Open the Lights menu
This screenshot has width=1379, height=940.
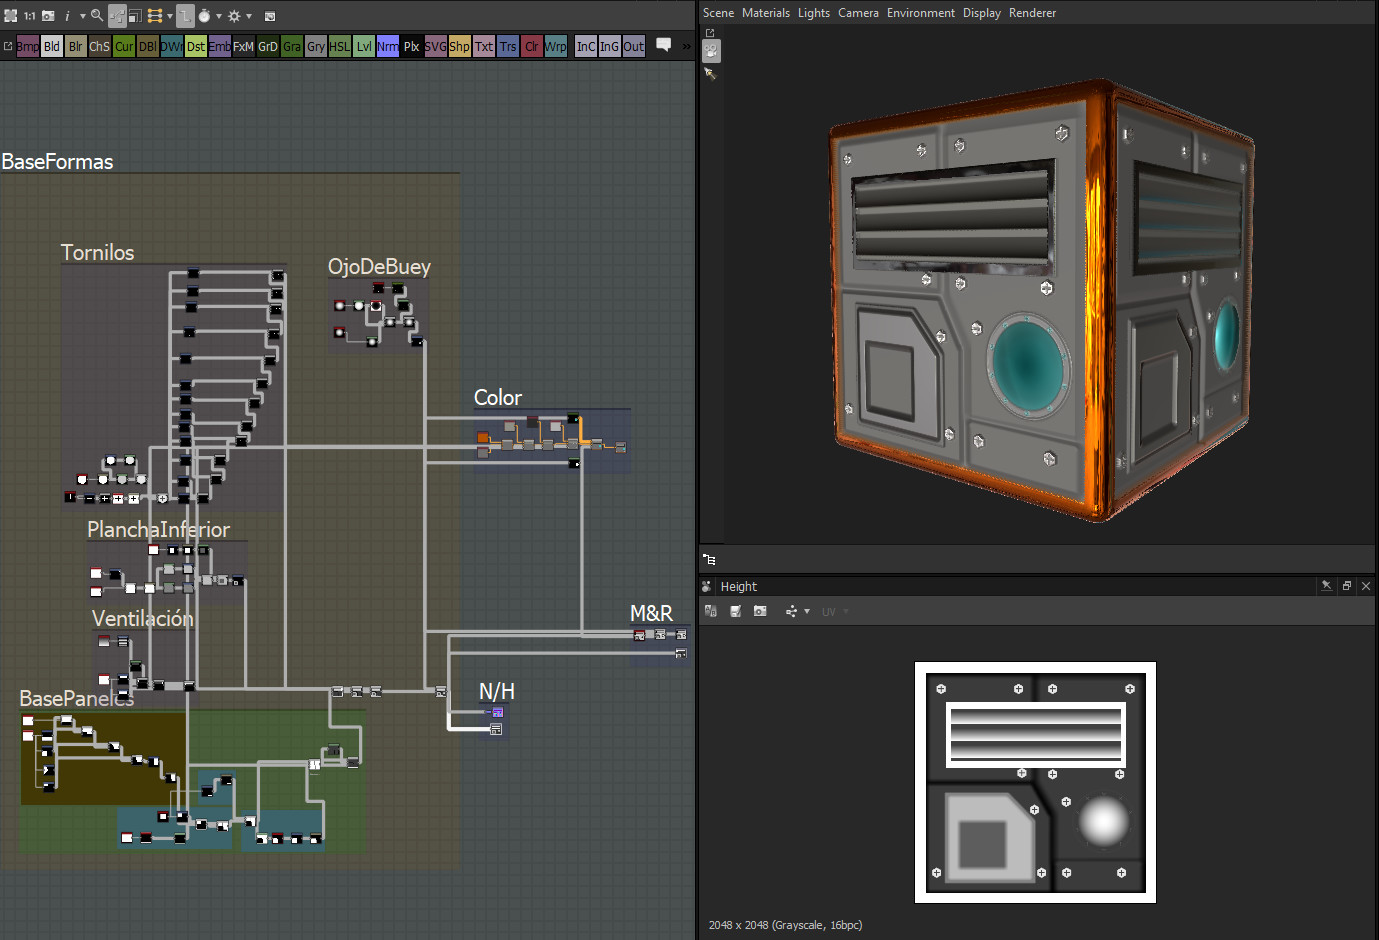coord(814,13)
